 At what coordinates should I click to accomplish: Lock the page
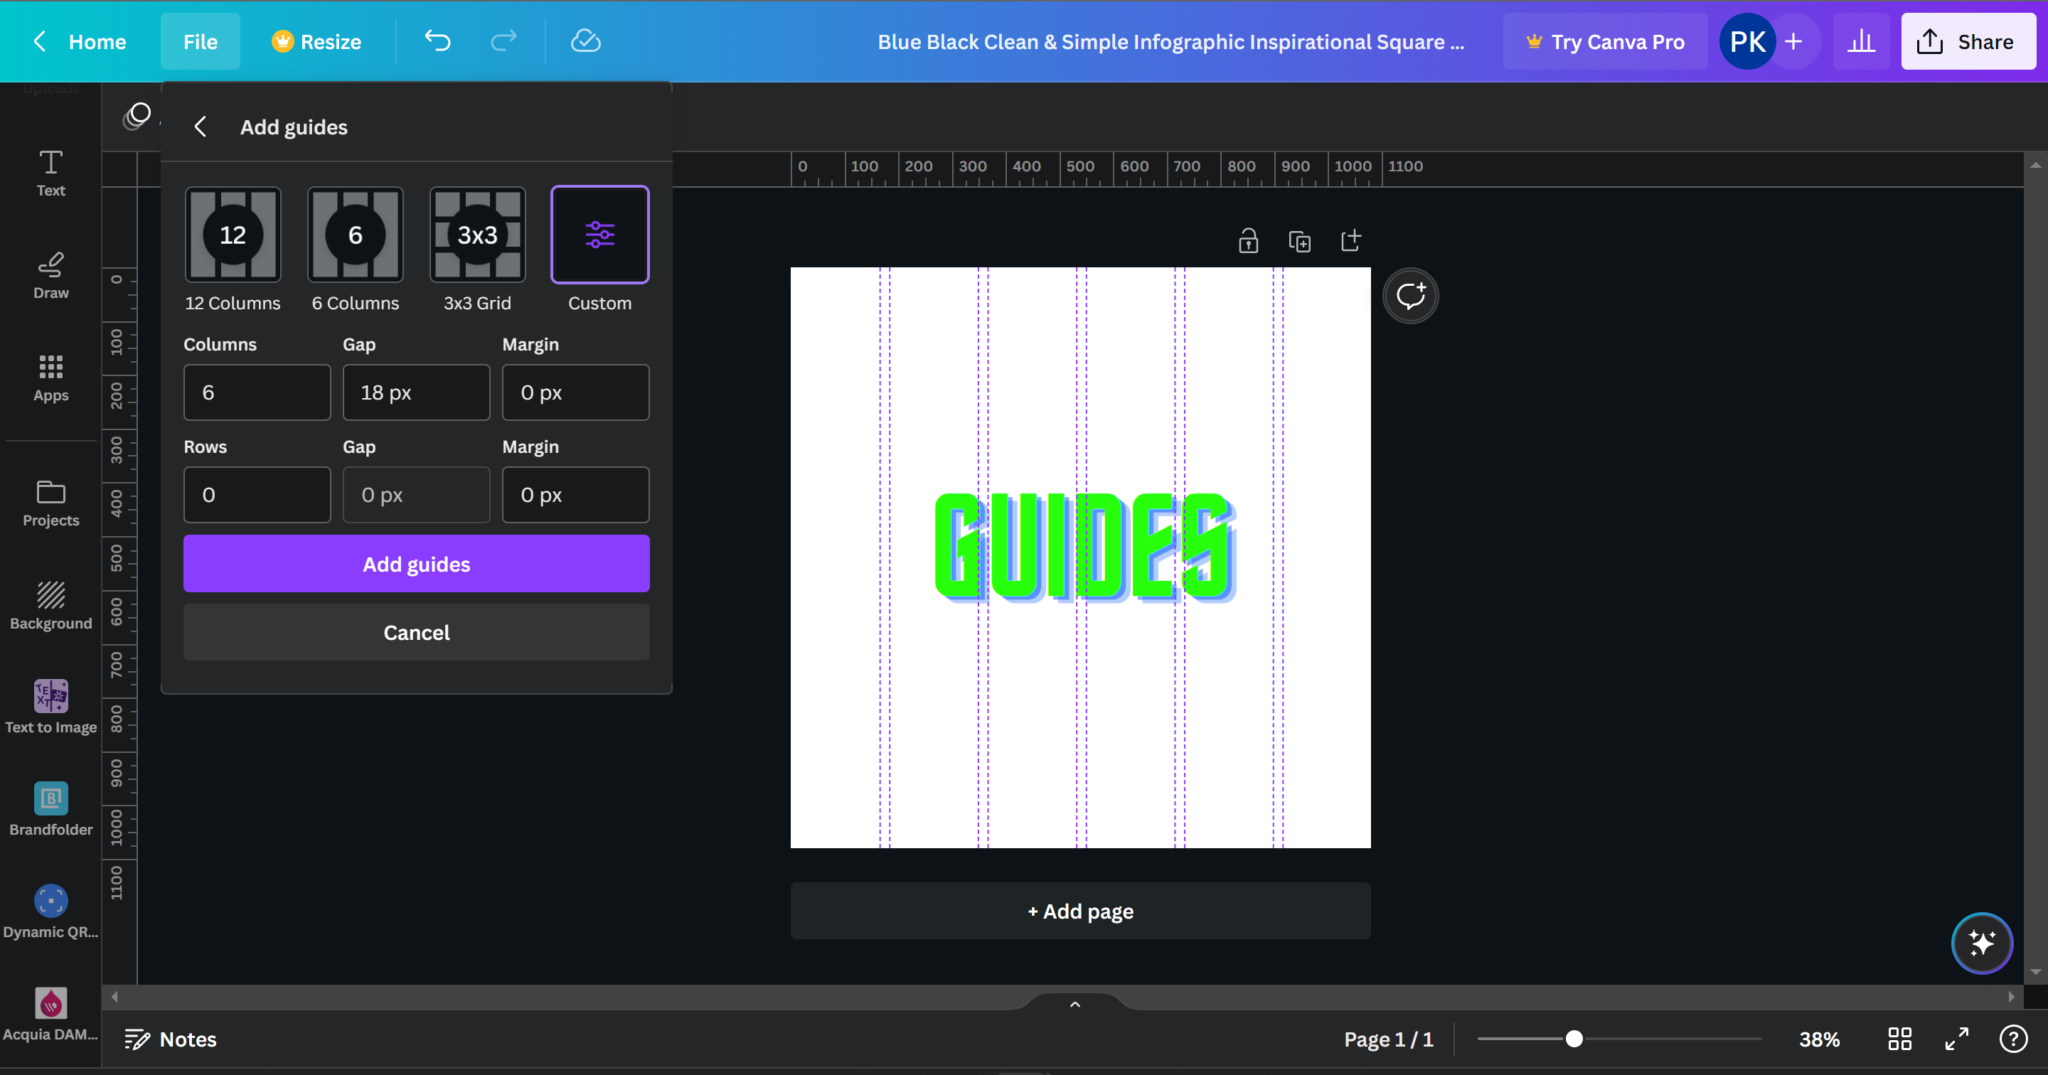pyautogui.click(x=1247, y=240)
